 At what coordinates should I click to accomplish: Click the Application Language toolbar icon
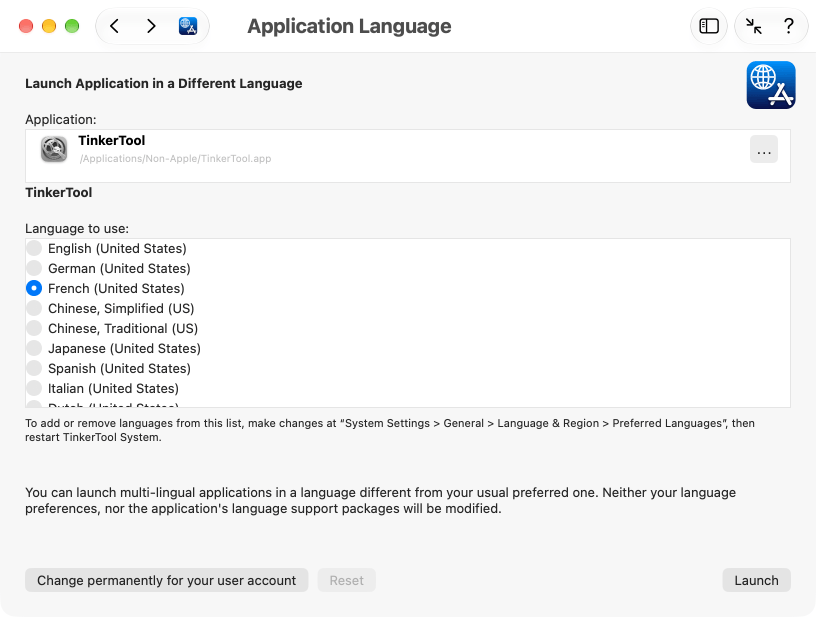coord(188,26)
